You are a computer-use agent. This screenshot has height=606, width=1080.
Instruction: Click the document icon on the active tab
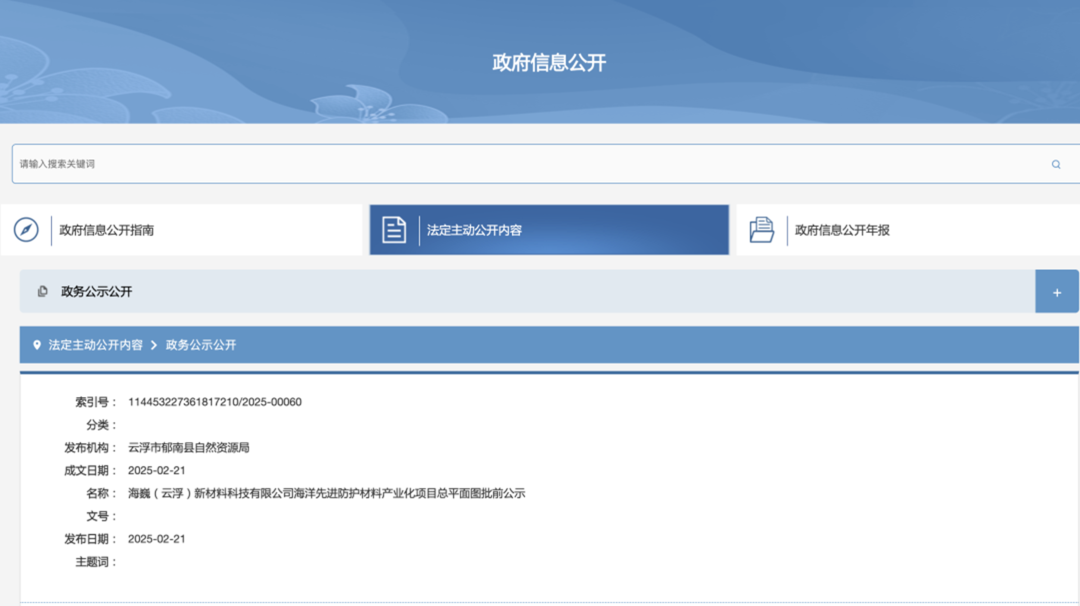[394, 230]
